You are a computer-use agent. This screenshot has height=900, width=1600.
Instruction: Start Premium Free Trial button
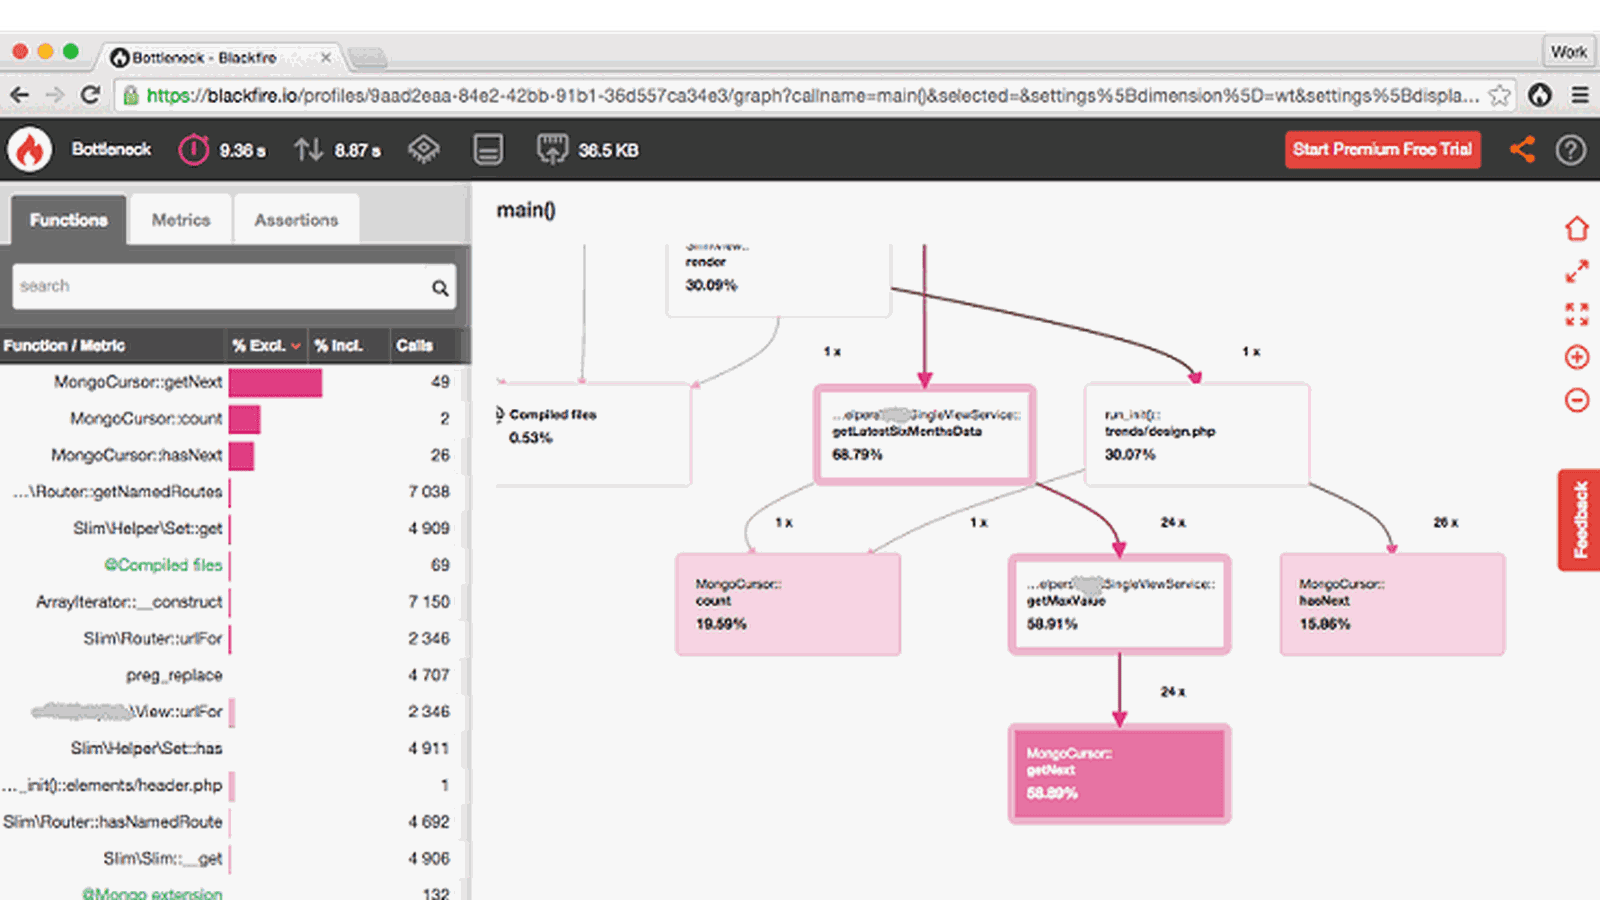pyautogui.click(x=1382, y=149)
